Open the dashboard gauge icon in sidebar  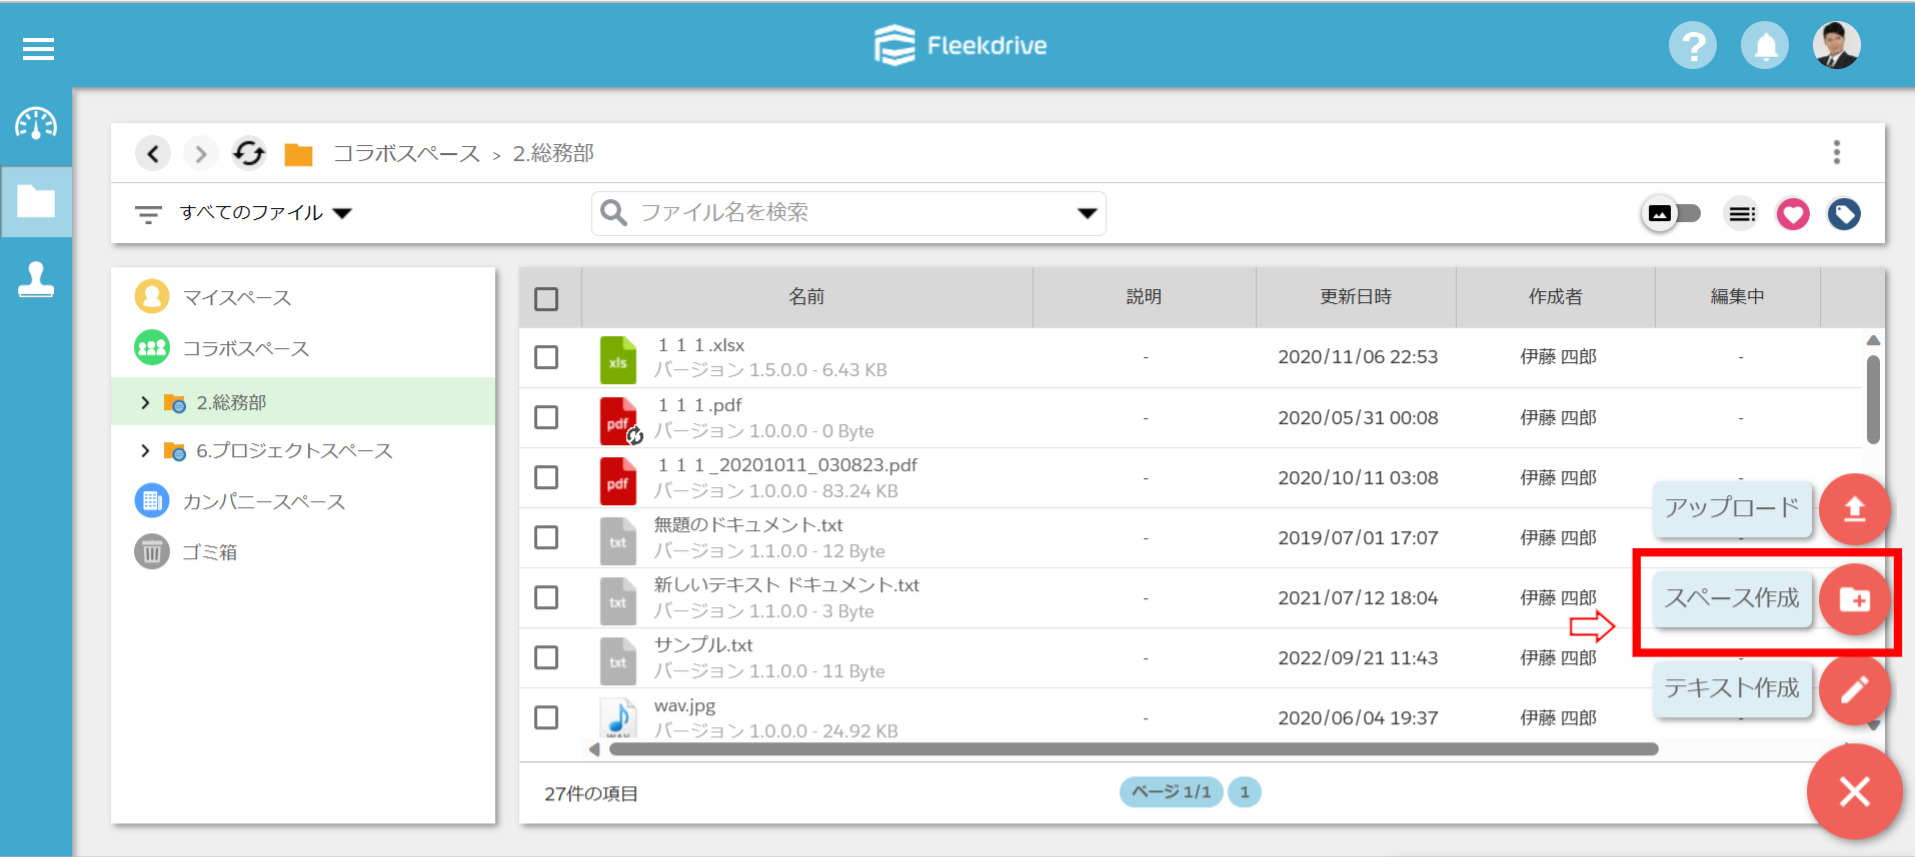[36, 124]
